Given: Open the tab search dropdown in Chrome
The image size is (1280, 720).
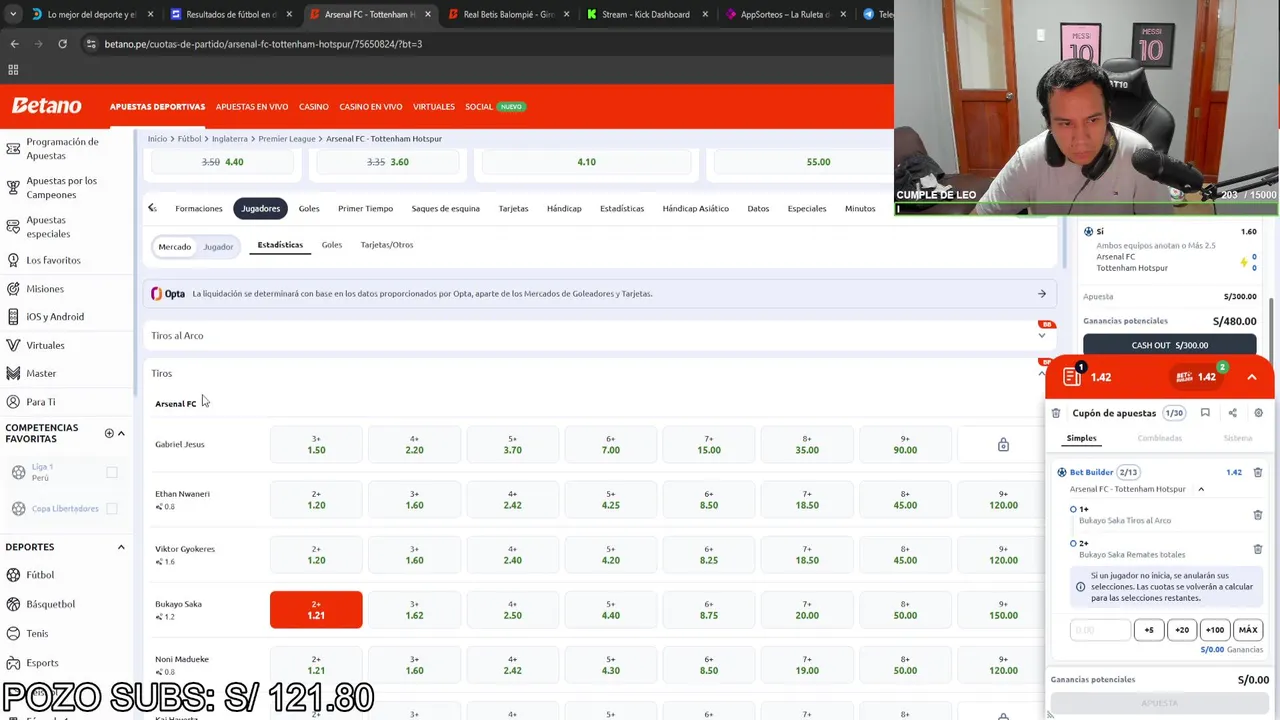Looking at the screenshot, I should (x=11, y=14).
